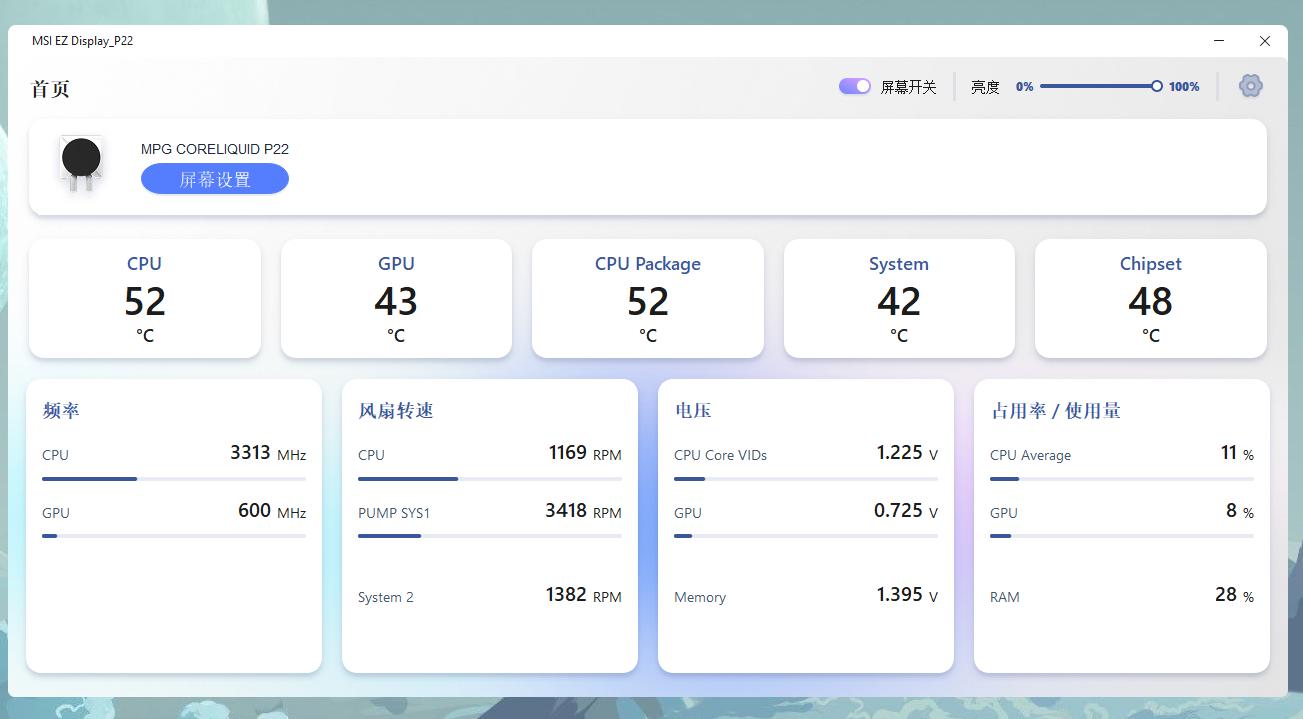The width and height of the screenshot is (1303, 719).
Task: Click the CPU Average usage progress bar
Action: coord(1122,479)
